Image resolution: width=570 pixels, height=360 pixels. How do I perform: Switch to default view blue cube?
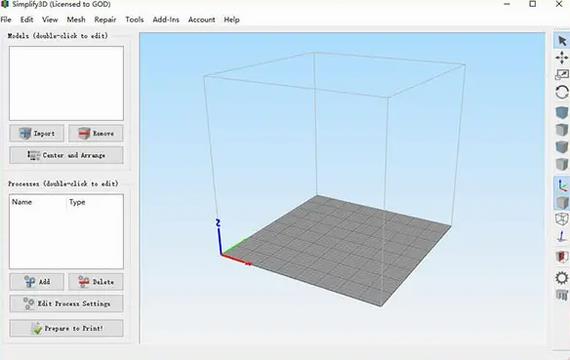[x=562, y=113]
